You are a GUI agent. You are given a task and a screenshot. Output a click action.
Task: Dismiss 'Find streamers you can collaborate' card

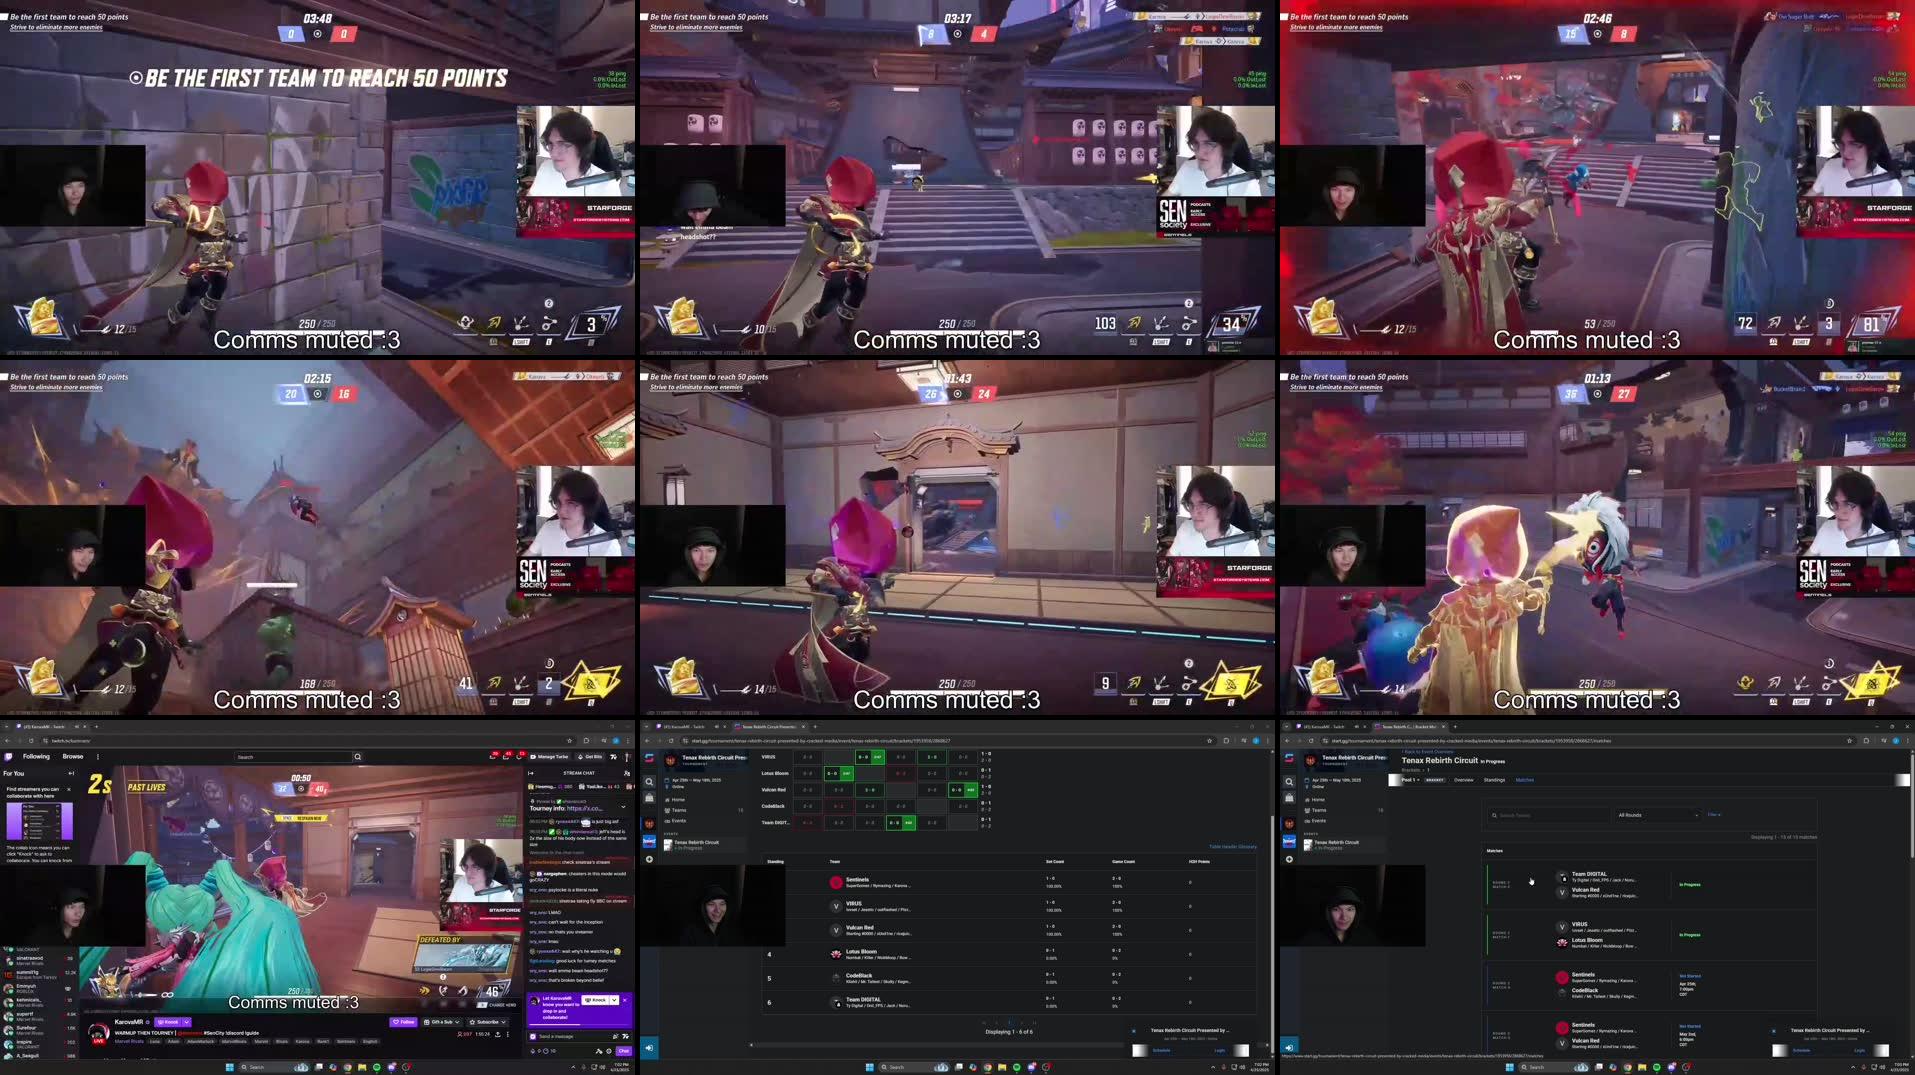69,789
